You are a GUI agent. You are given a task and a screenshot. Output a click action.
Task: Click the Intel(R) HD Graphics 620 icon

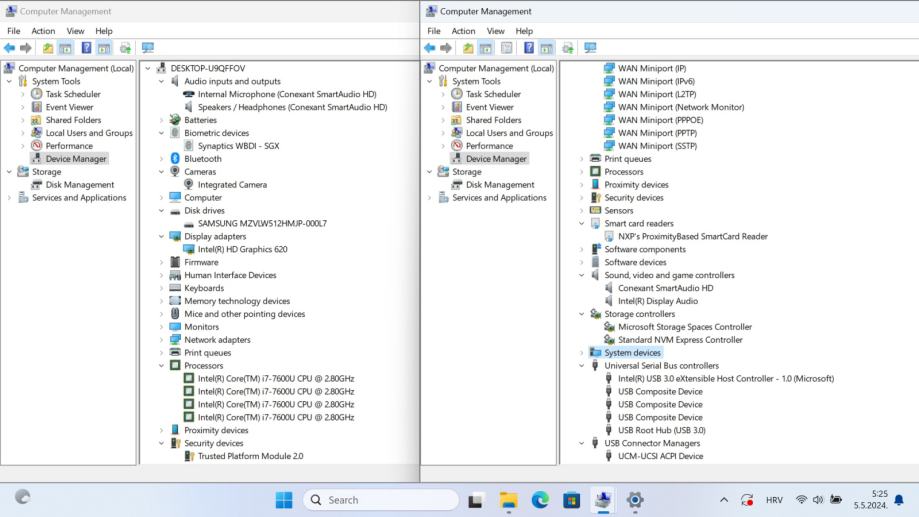tap(189, 250)
